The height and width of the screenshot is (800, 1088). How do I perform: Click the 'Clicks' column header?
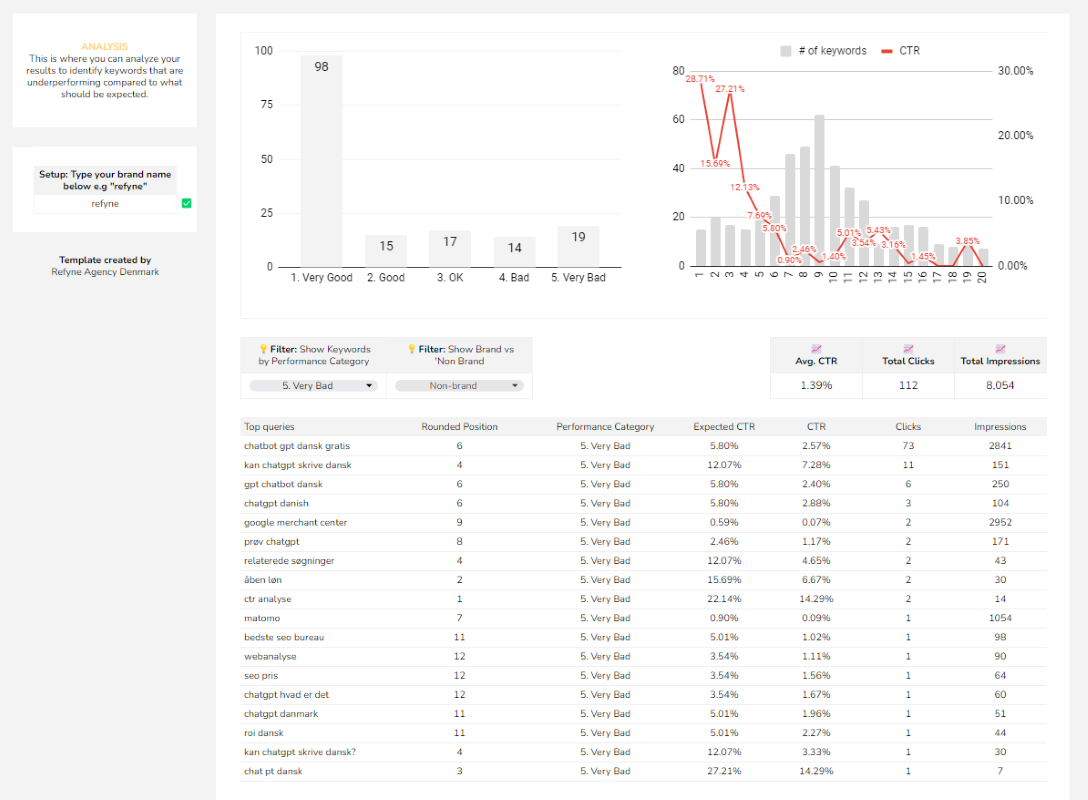pyautogui.click(x=908, y=427)
